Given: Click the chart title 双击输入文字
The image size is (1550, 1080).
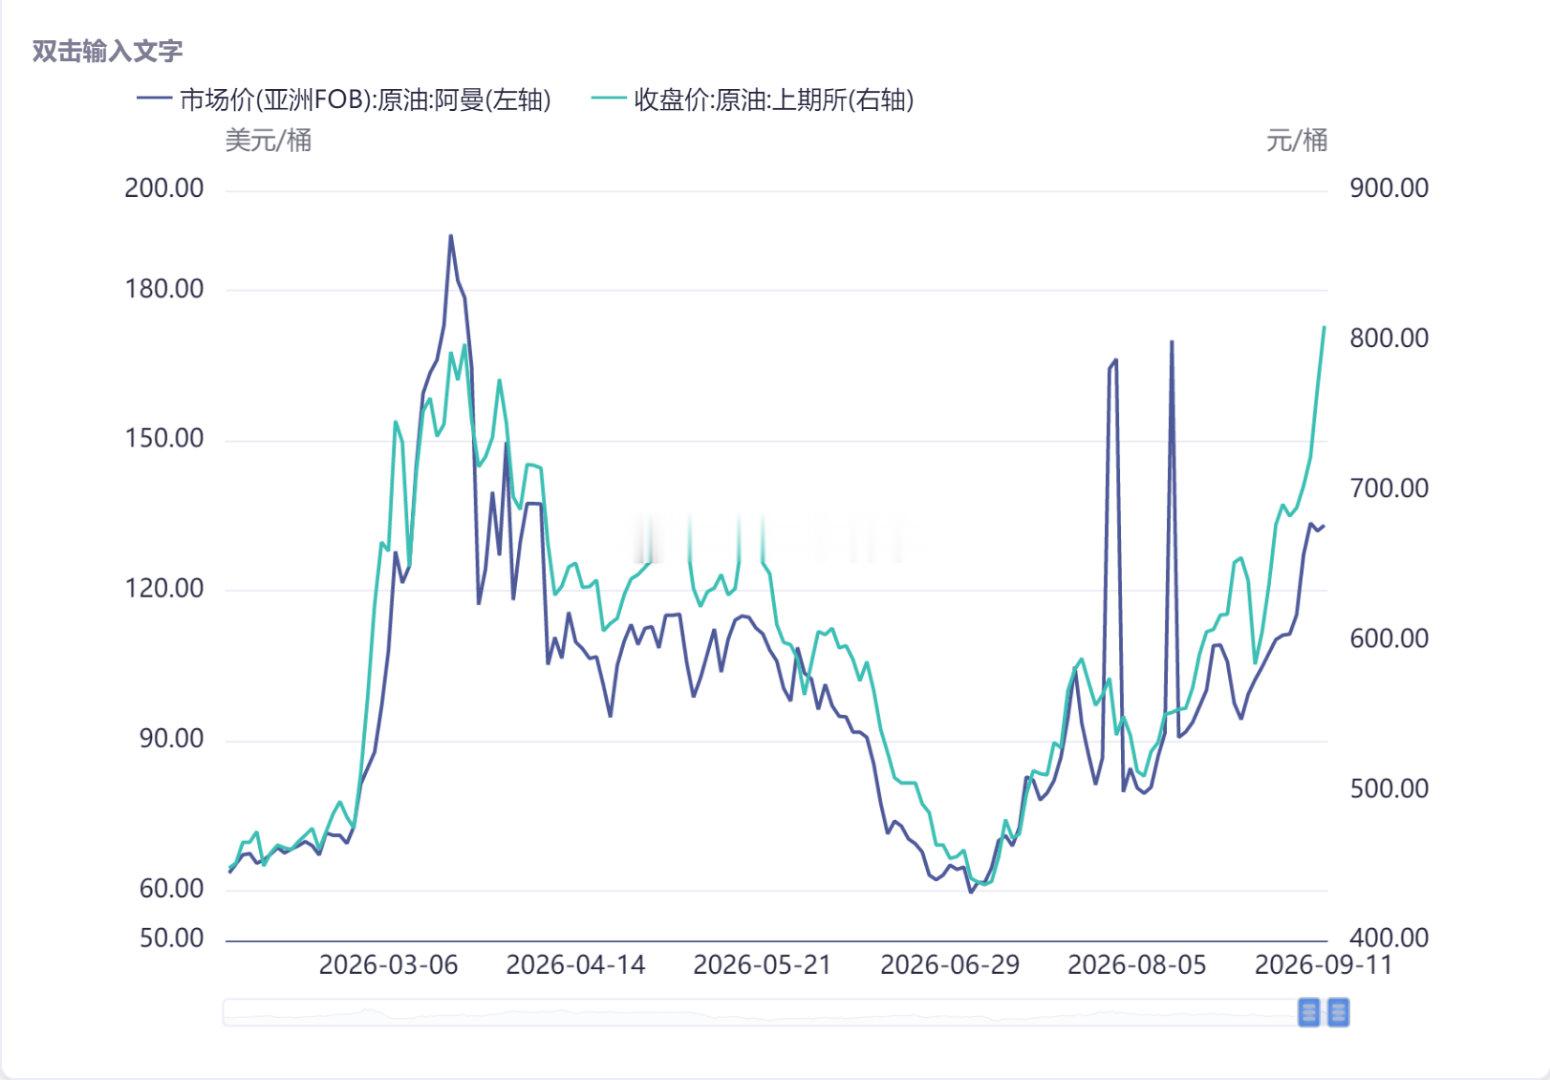Looking at the screenshot, I should click(107, 51).
